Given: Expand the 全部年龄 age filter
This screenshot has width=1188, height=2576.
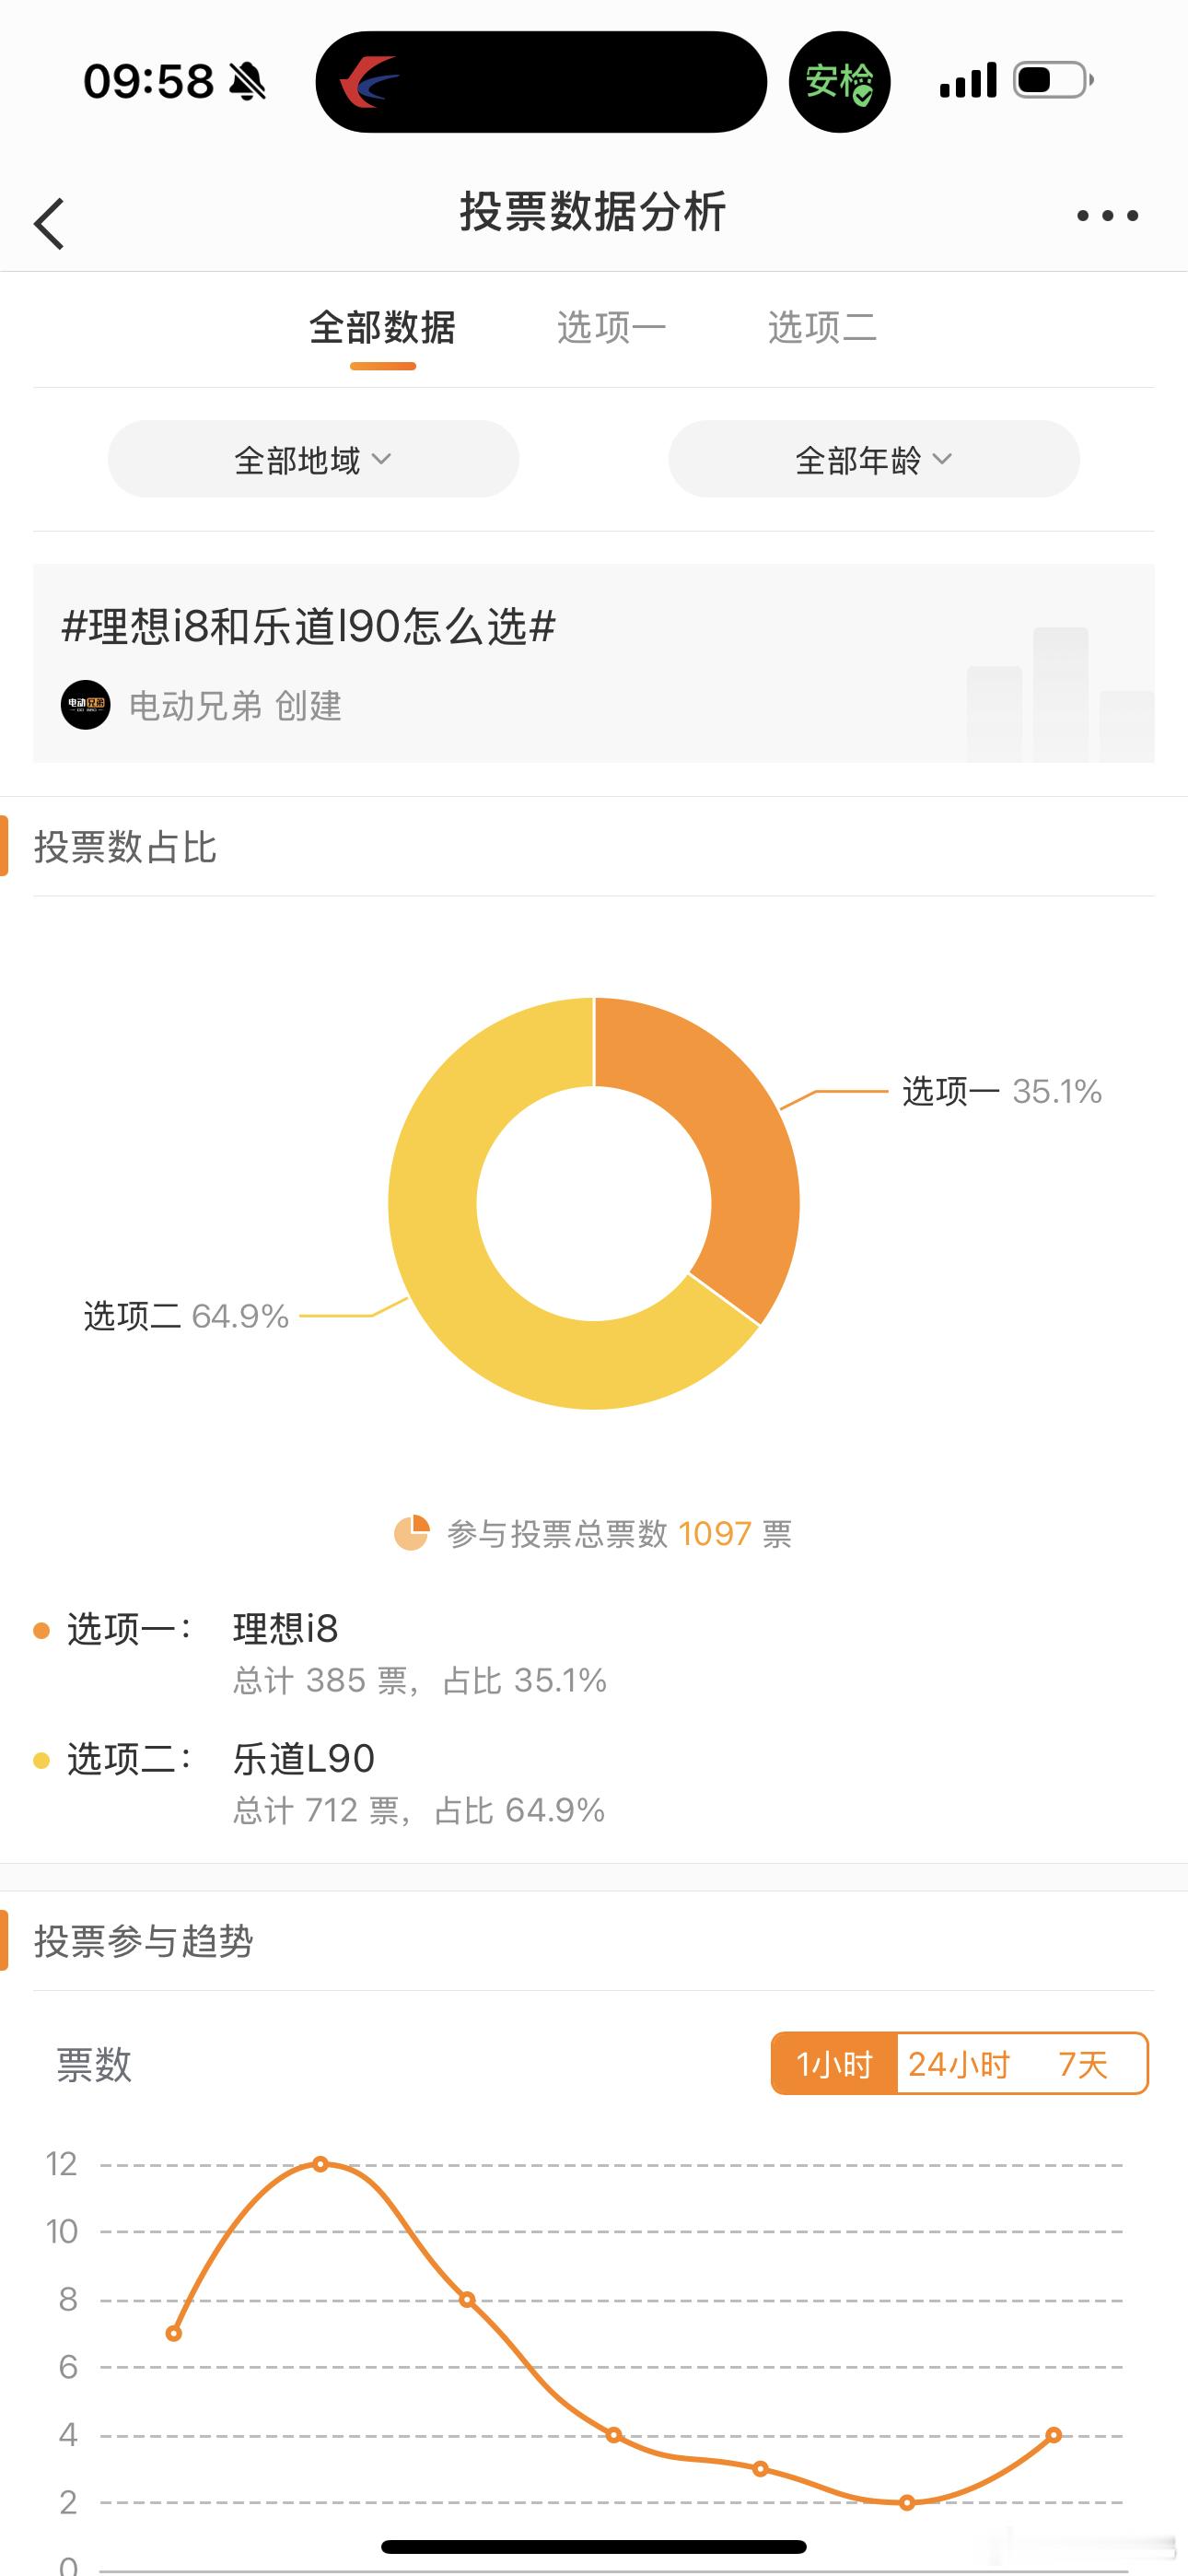Looking at the screenshot, I should click(874, 459).
